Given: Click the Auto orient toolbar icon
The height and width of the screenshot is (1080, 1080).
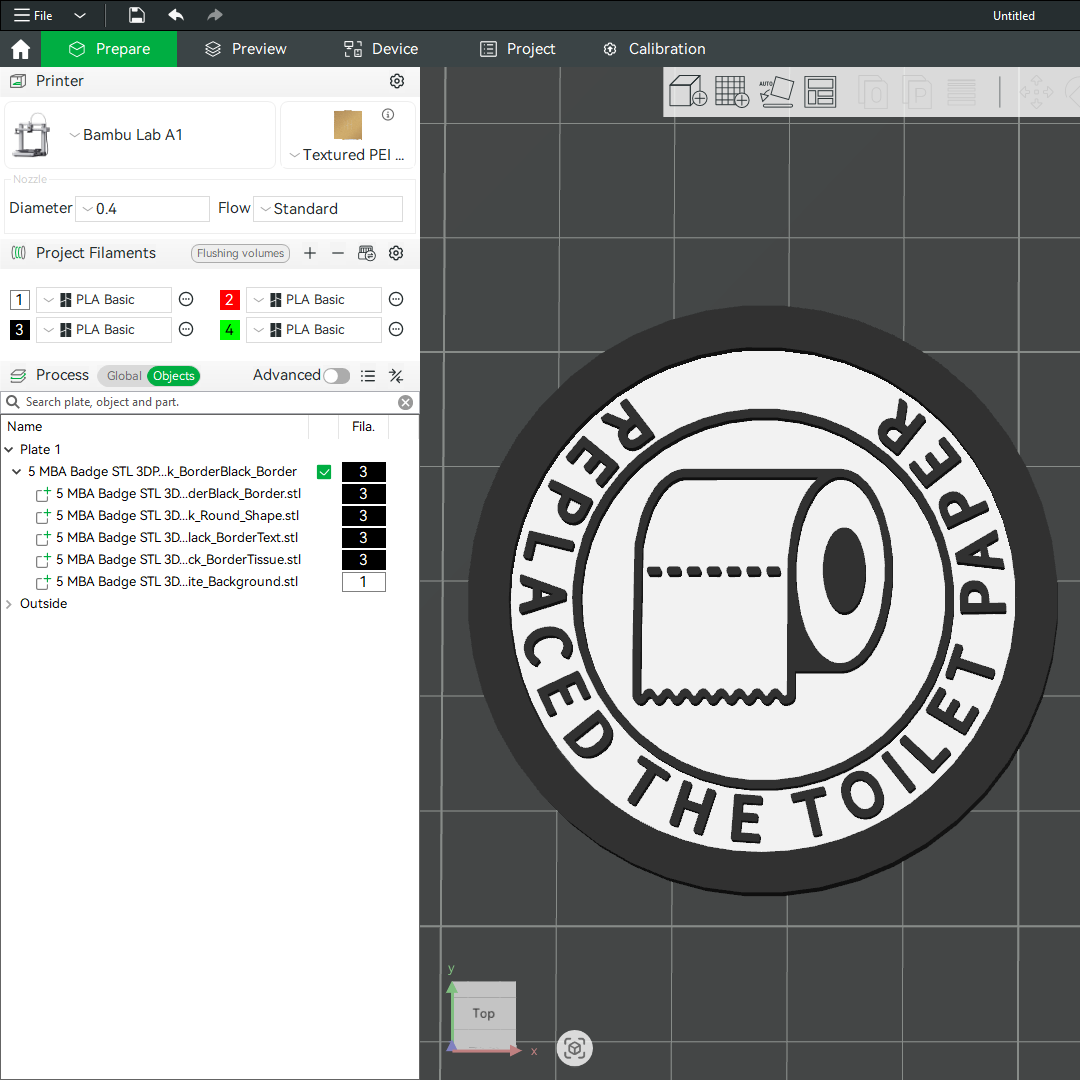Looking at the screenshot, I should (776, 92).
